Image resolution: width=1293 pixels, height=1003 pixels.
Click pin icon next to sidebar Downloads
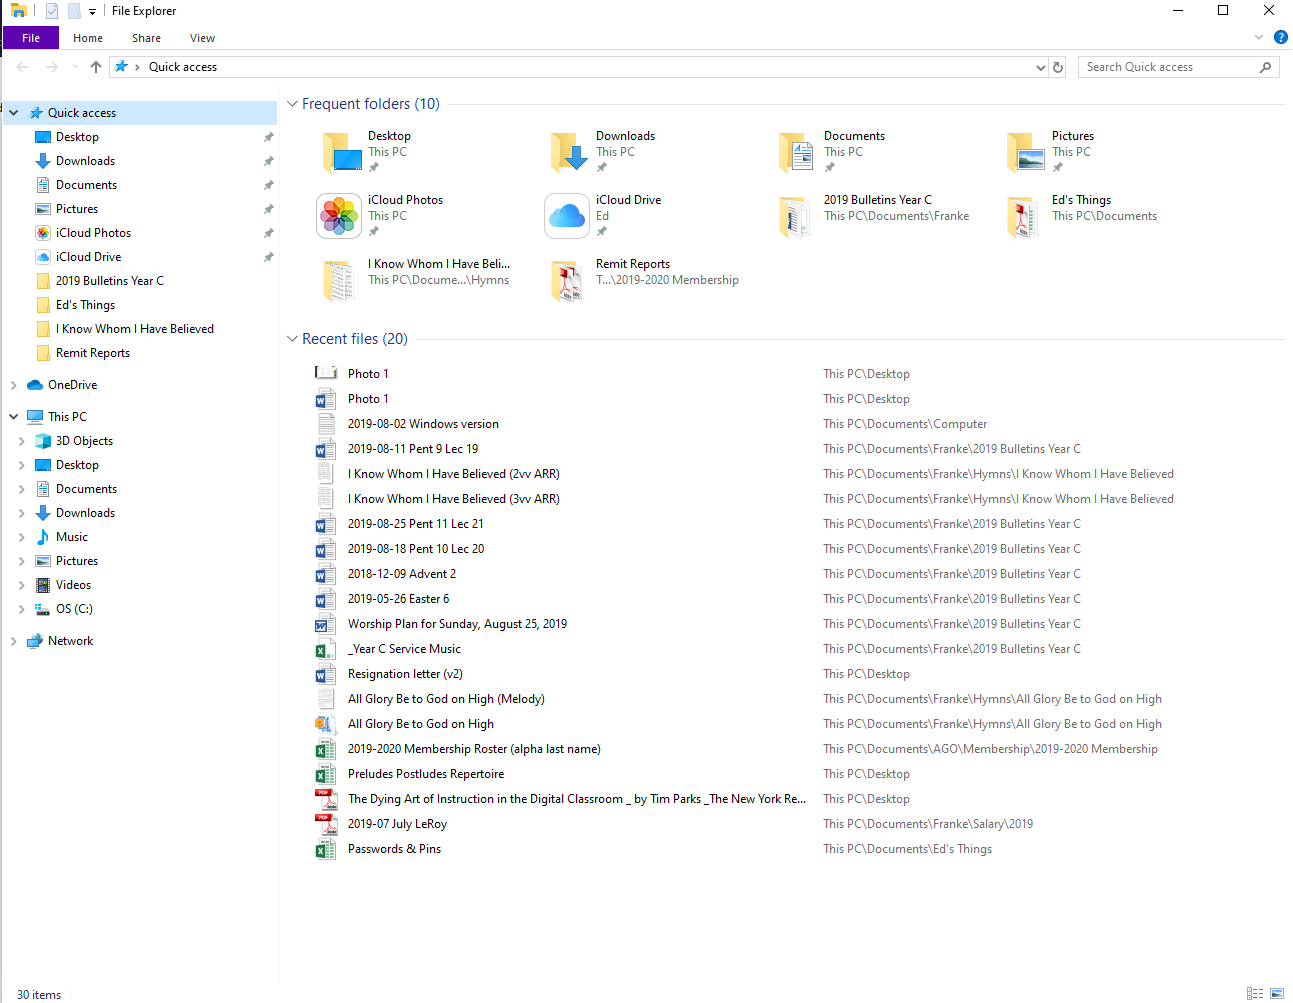tap(268, 161)
